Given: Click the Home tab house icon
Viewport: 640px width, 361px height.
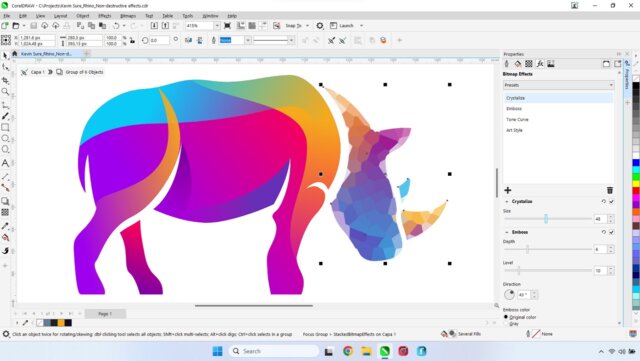Looking at the screenshot, I should coord(15,53).
